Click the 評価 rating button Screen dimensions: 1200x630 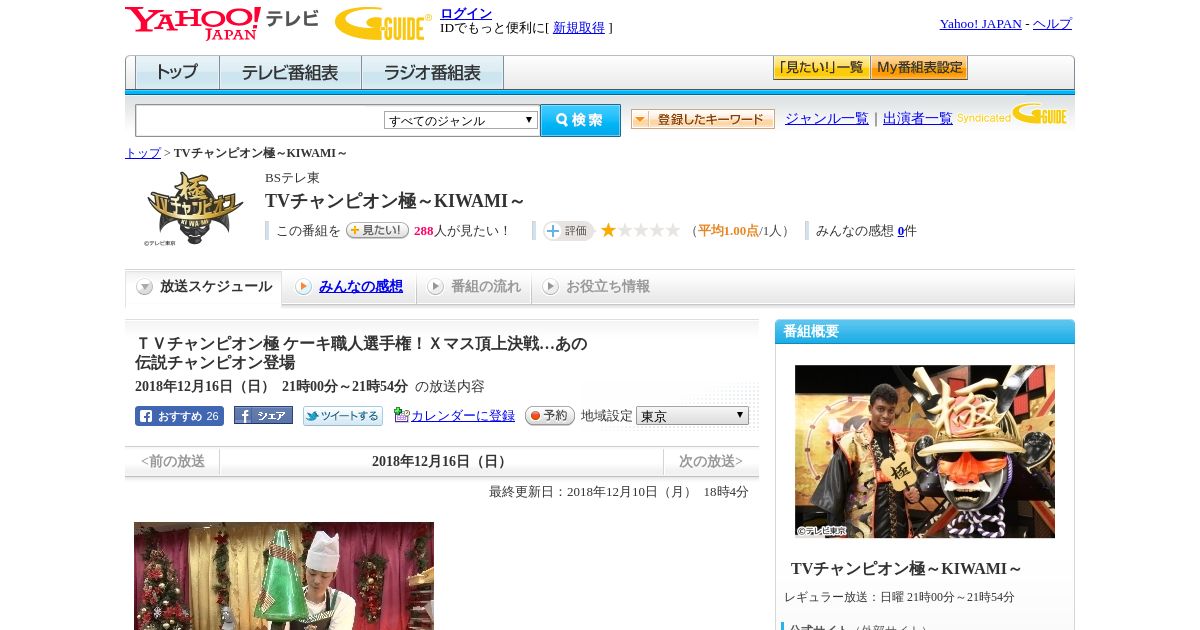click(568, 231)
